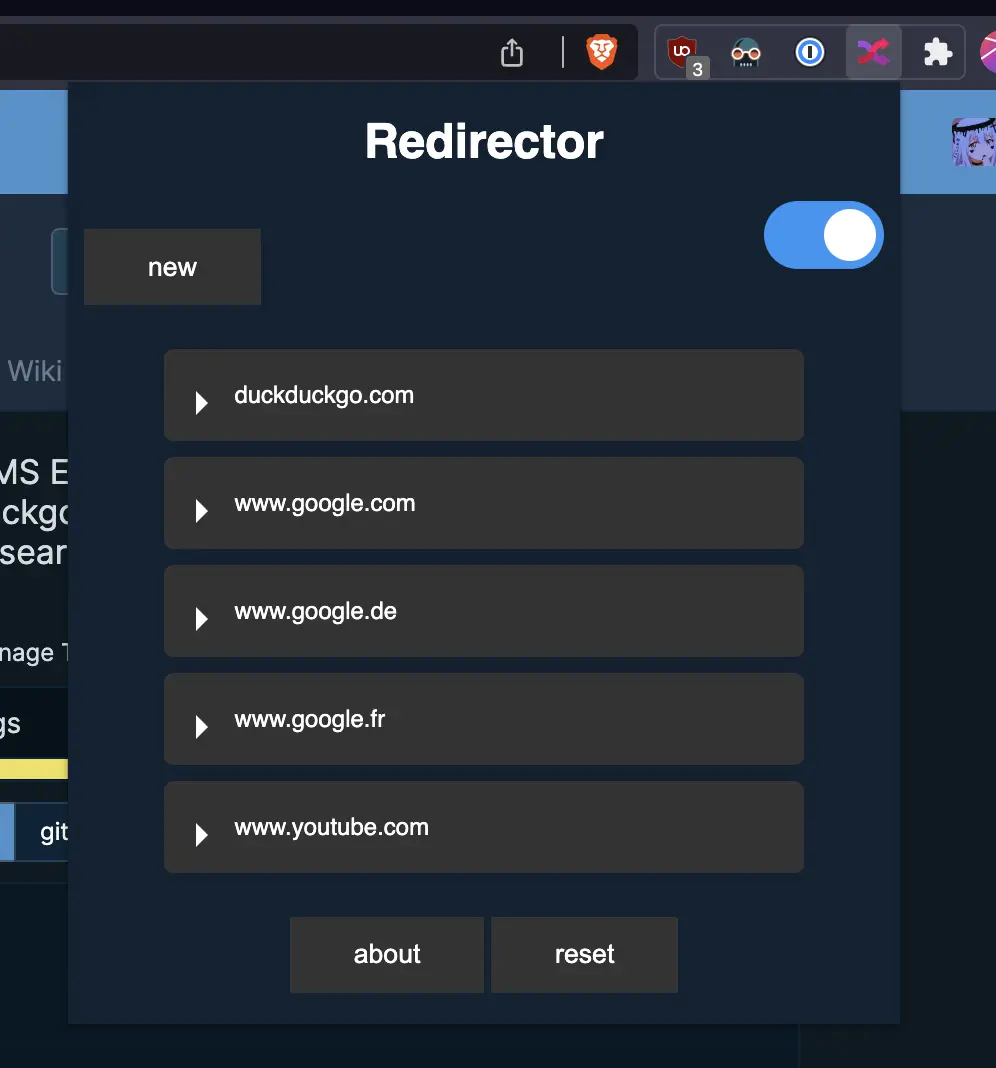The width and height of the screenshot is (996, 1068).
Task: Click the Brave Shields lion icon
Action: point(602,52)
